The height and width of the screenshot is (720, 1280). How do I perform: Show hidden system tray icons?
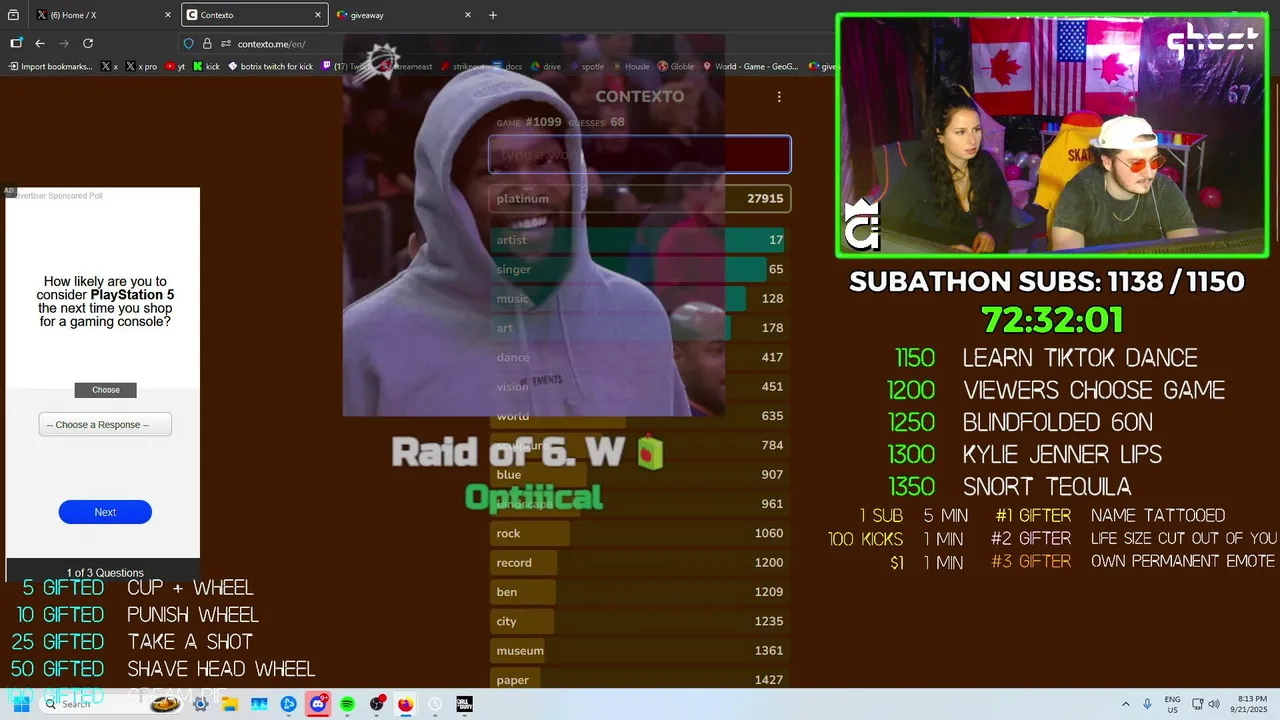[x=1126, y=704]
